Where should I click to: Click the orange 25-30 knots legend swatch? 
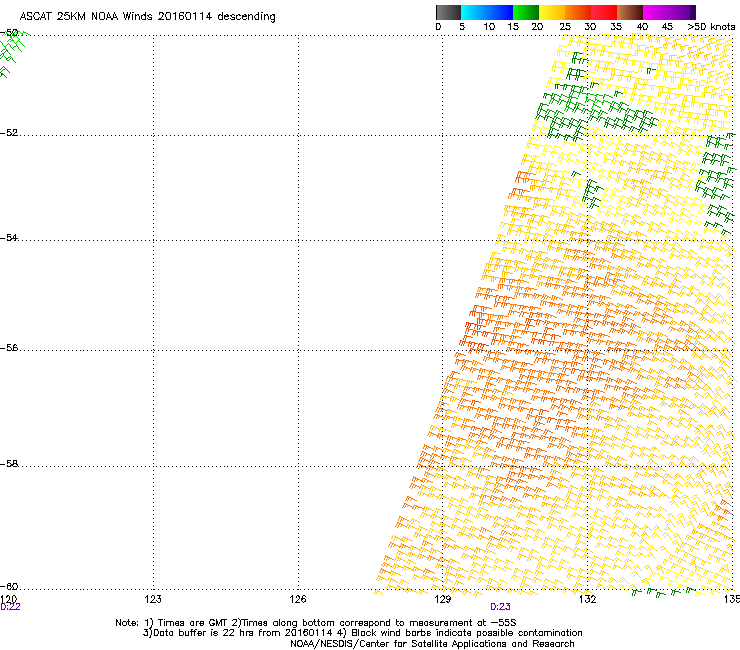point(578,12)
